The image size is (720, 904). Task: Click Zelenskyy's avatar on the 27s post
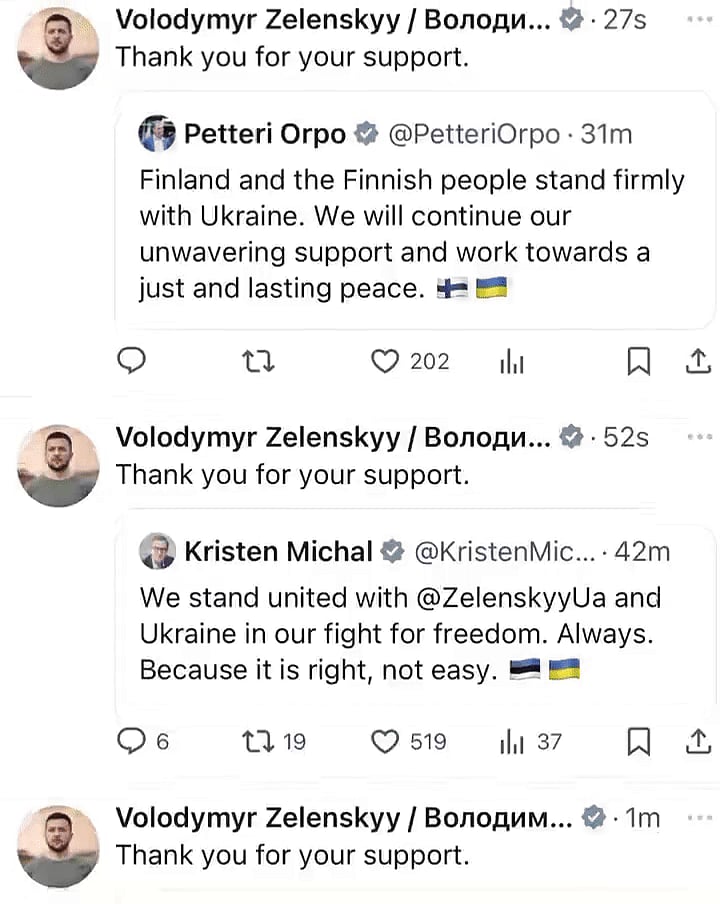coord(58,50)
